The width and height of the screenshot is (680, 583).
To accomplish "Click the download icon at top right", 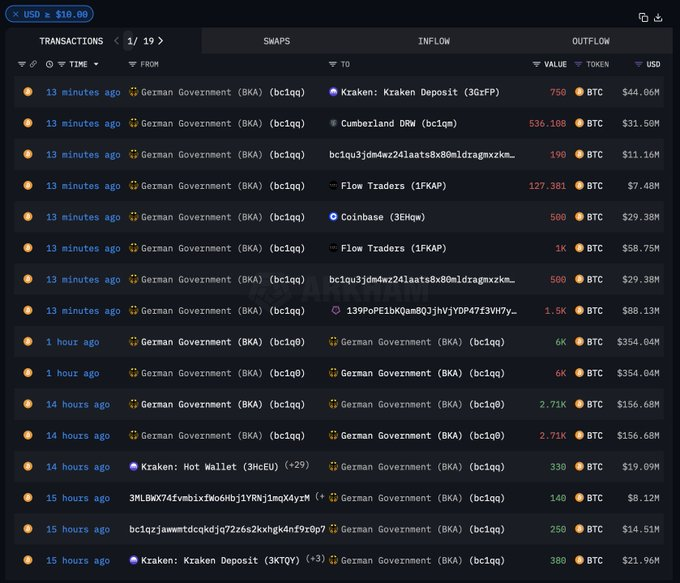I will pos(659,17).
